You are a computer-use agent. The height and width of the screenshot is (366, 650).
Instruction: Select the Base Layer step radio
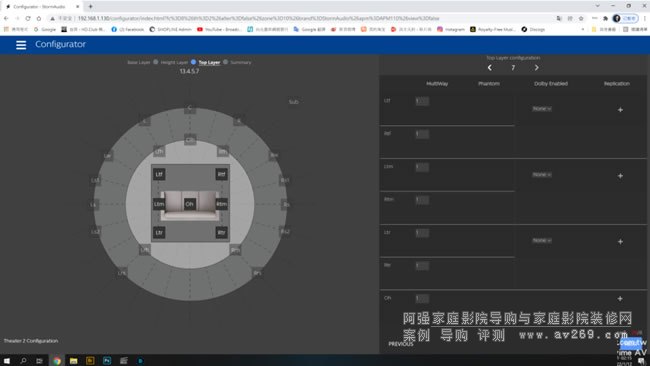click(156, 62)
